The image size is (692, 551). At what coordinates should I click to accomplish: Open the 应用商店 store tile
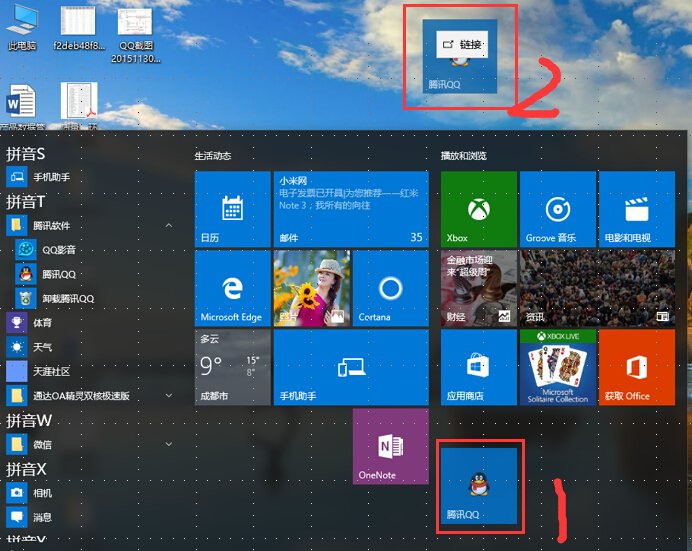point(479,367)
